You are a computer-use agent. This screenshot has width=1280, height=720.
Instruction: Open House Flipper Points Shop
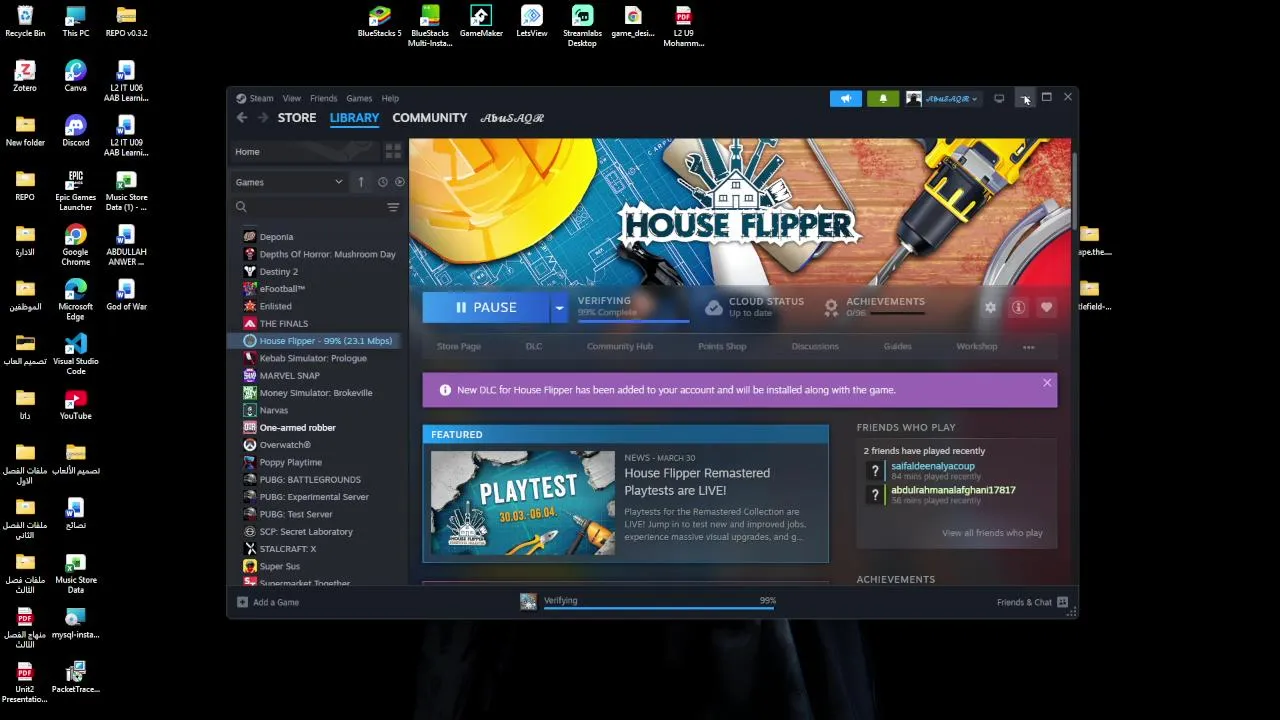(722, 346)
